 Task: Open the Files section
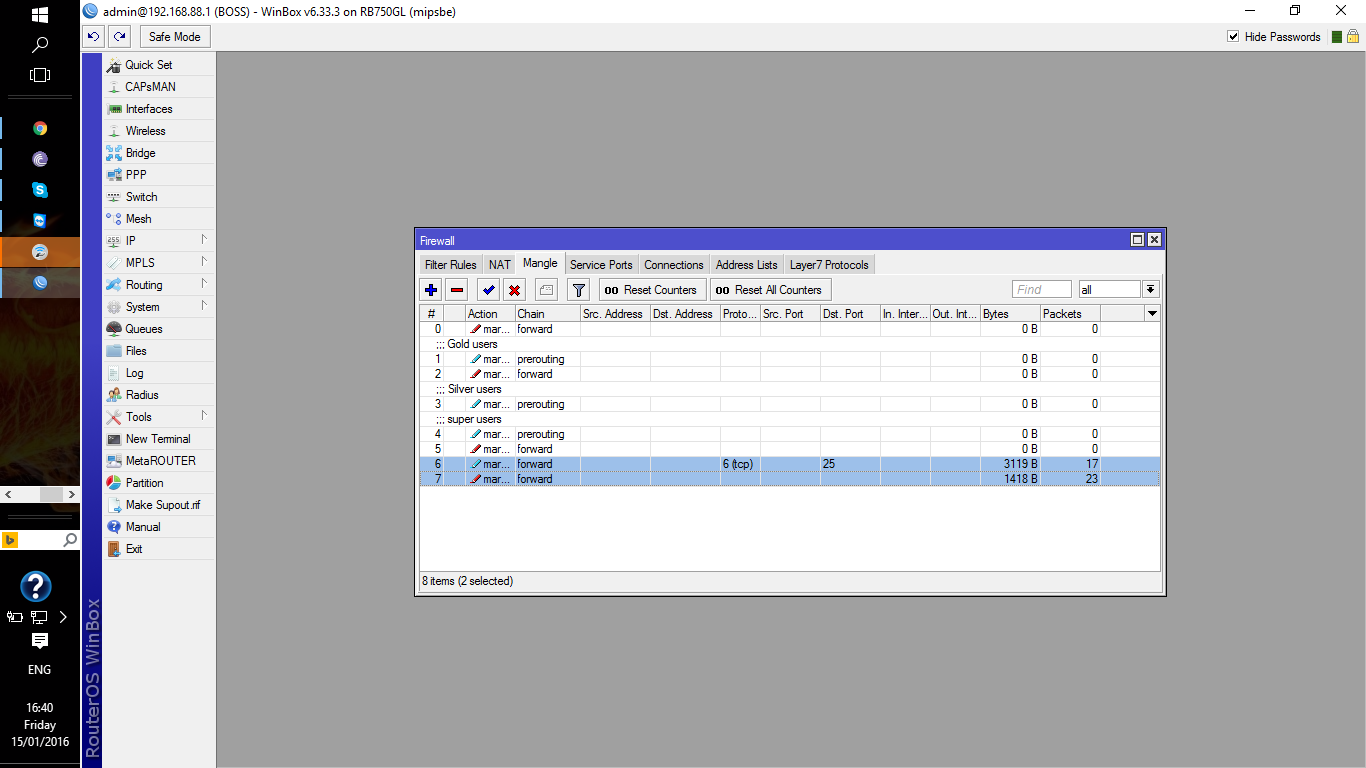pos(159,351)
